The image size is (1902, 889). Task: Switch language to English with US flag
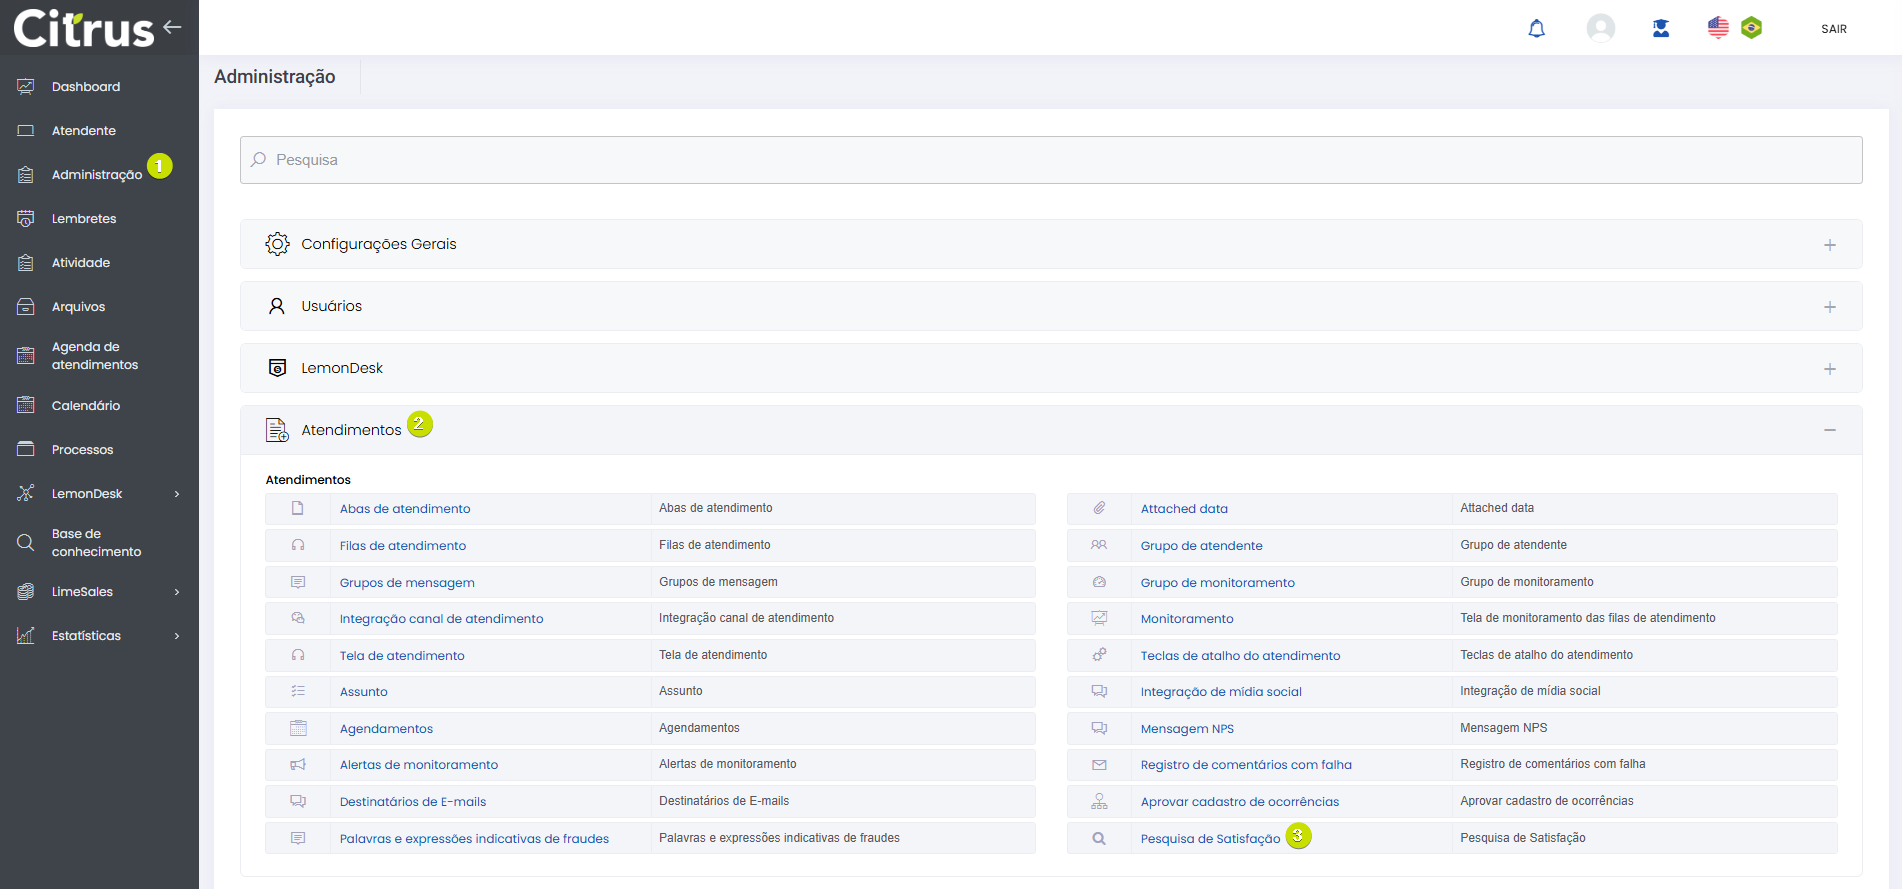click(1717, 28)
